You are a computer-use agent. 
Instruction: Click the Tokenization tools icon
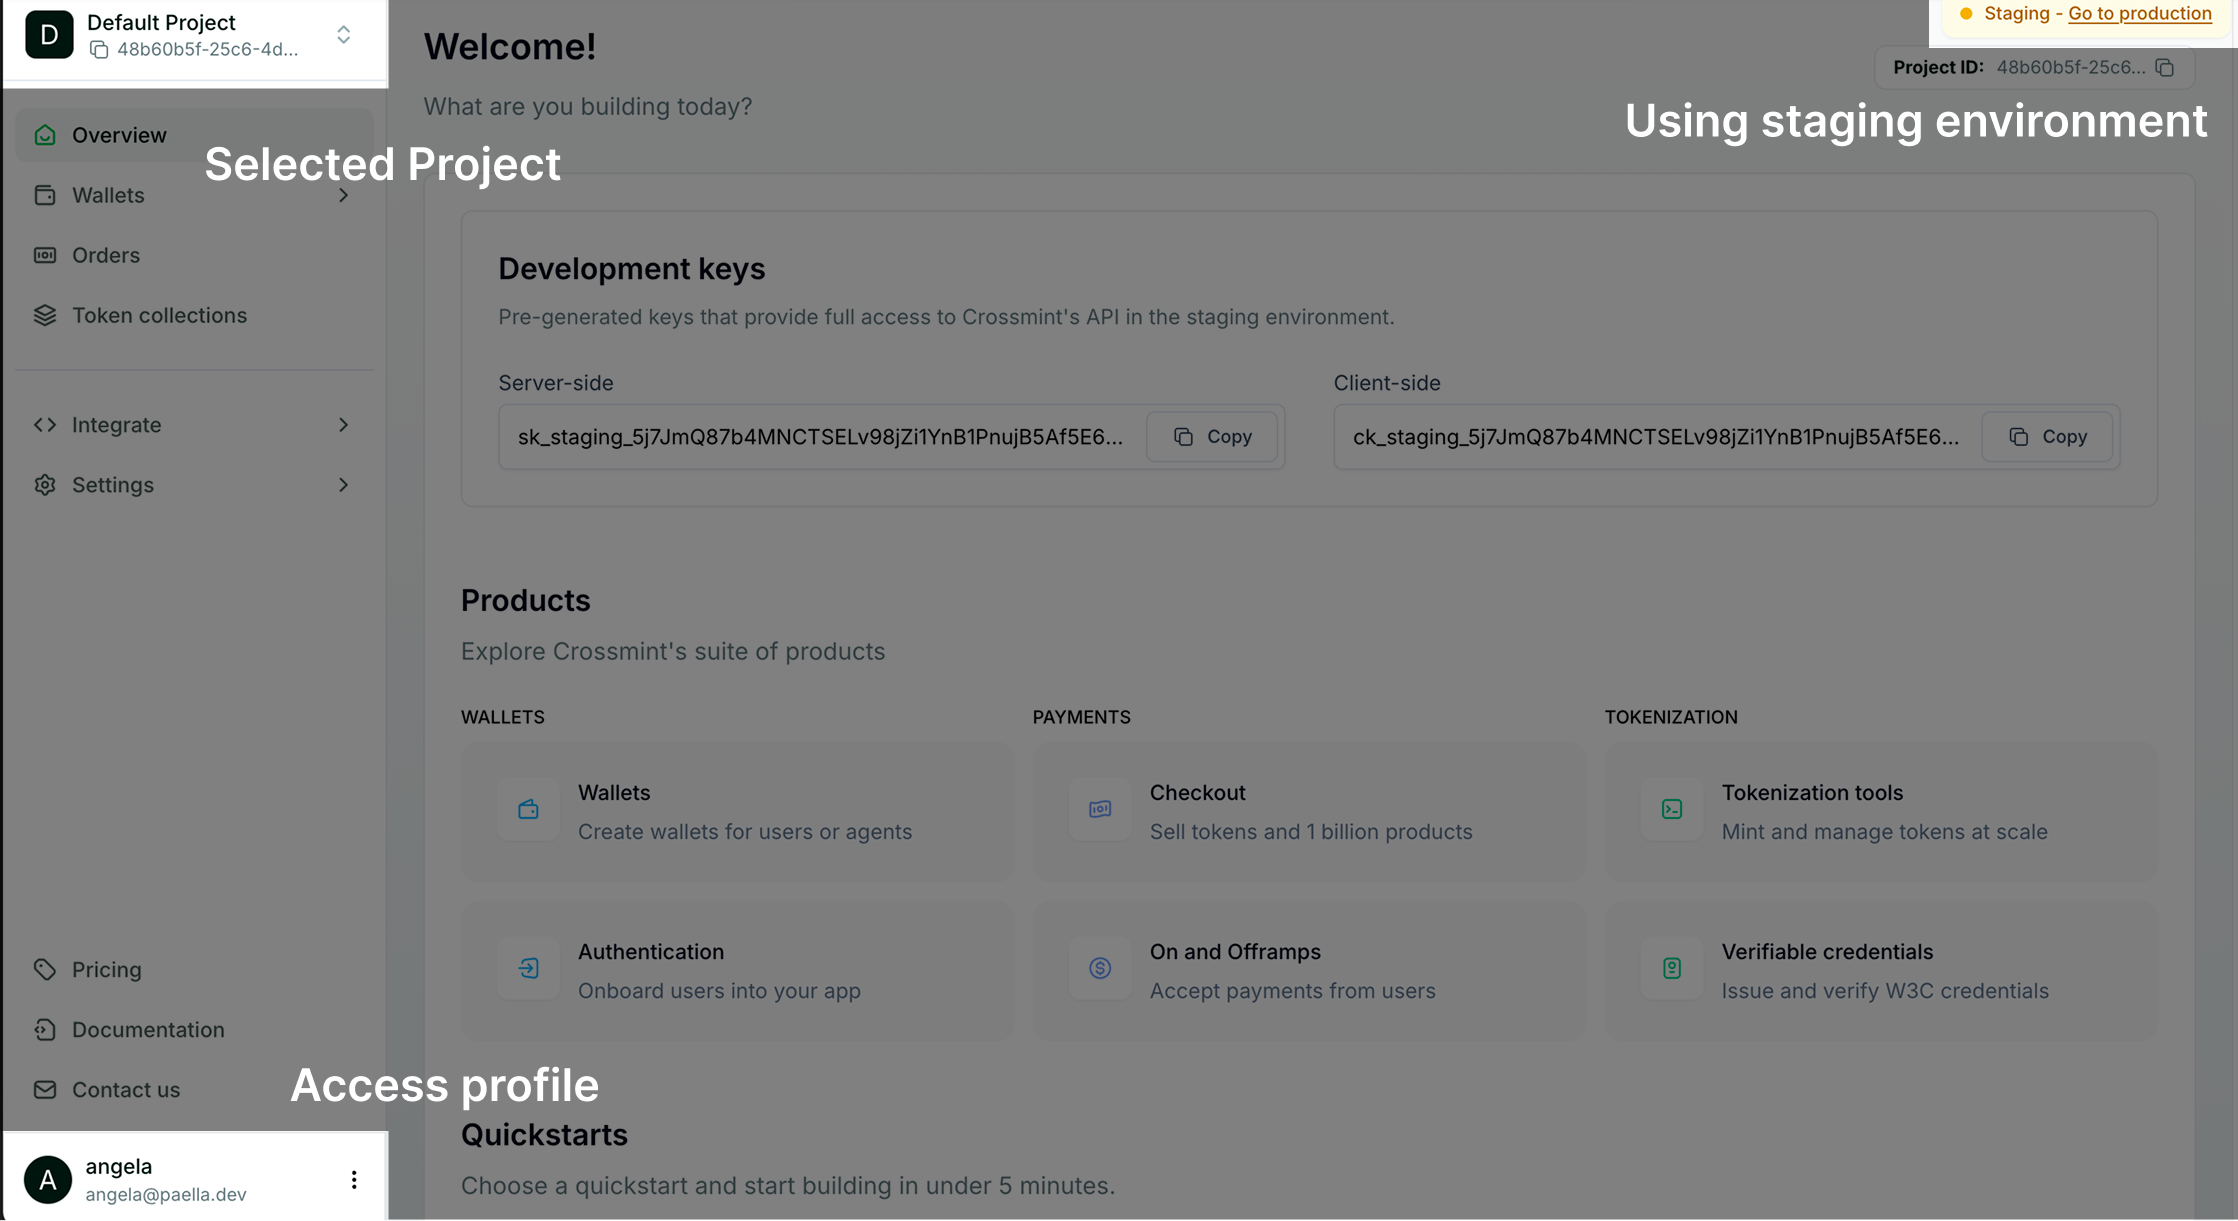pos(1672,810)
